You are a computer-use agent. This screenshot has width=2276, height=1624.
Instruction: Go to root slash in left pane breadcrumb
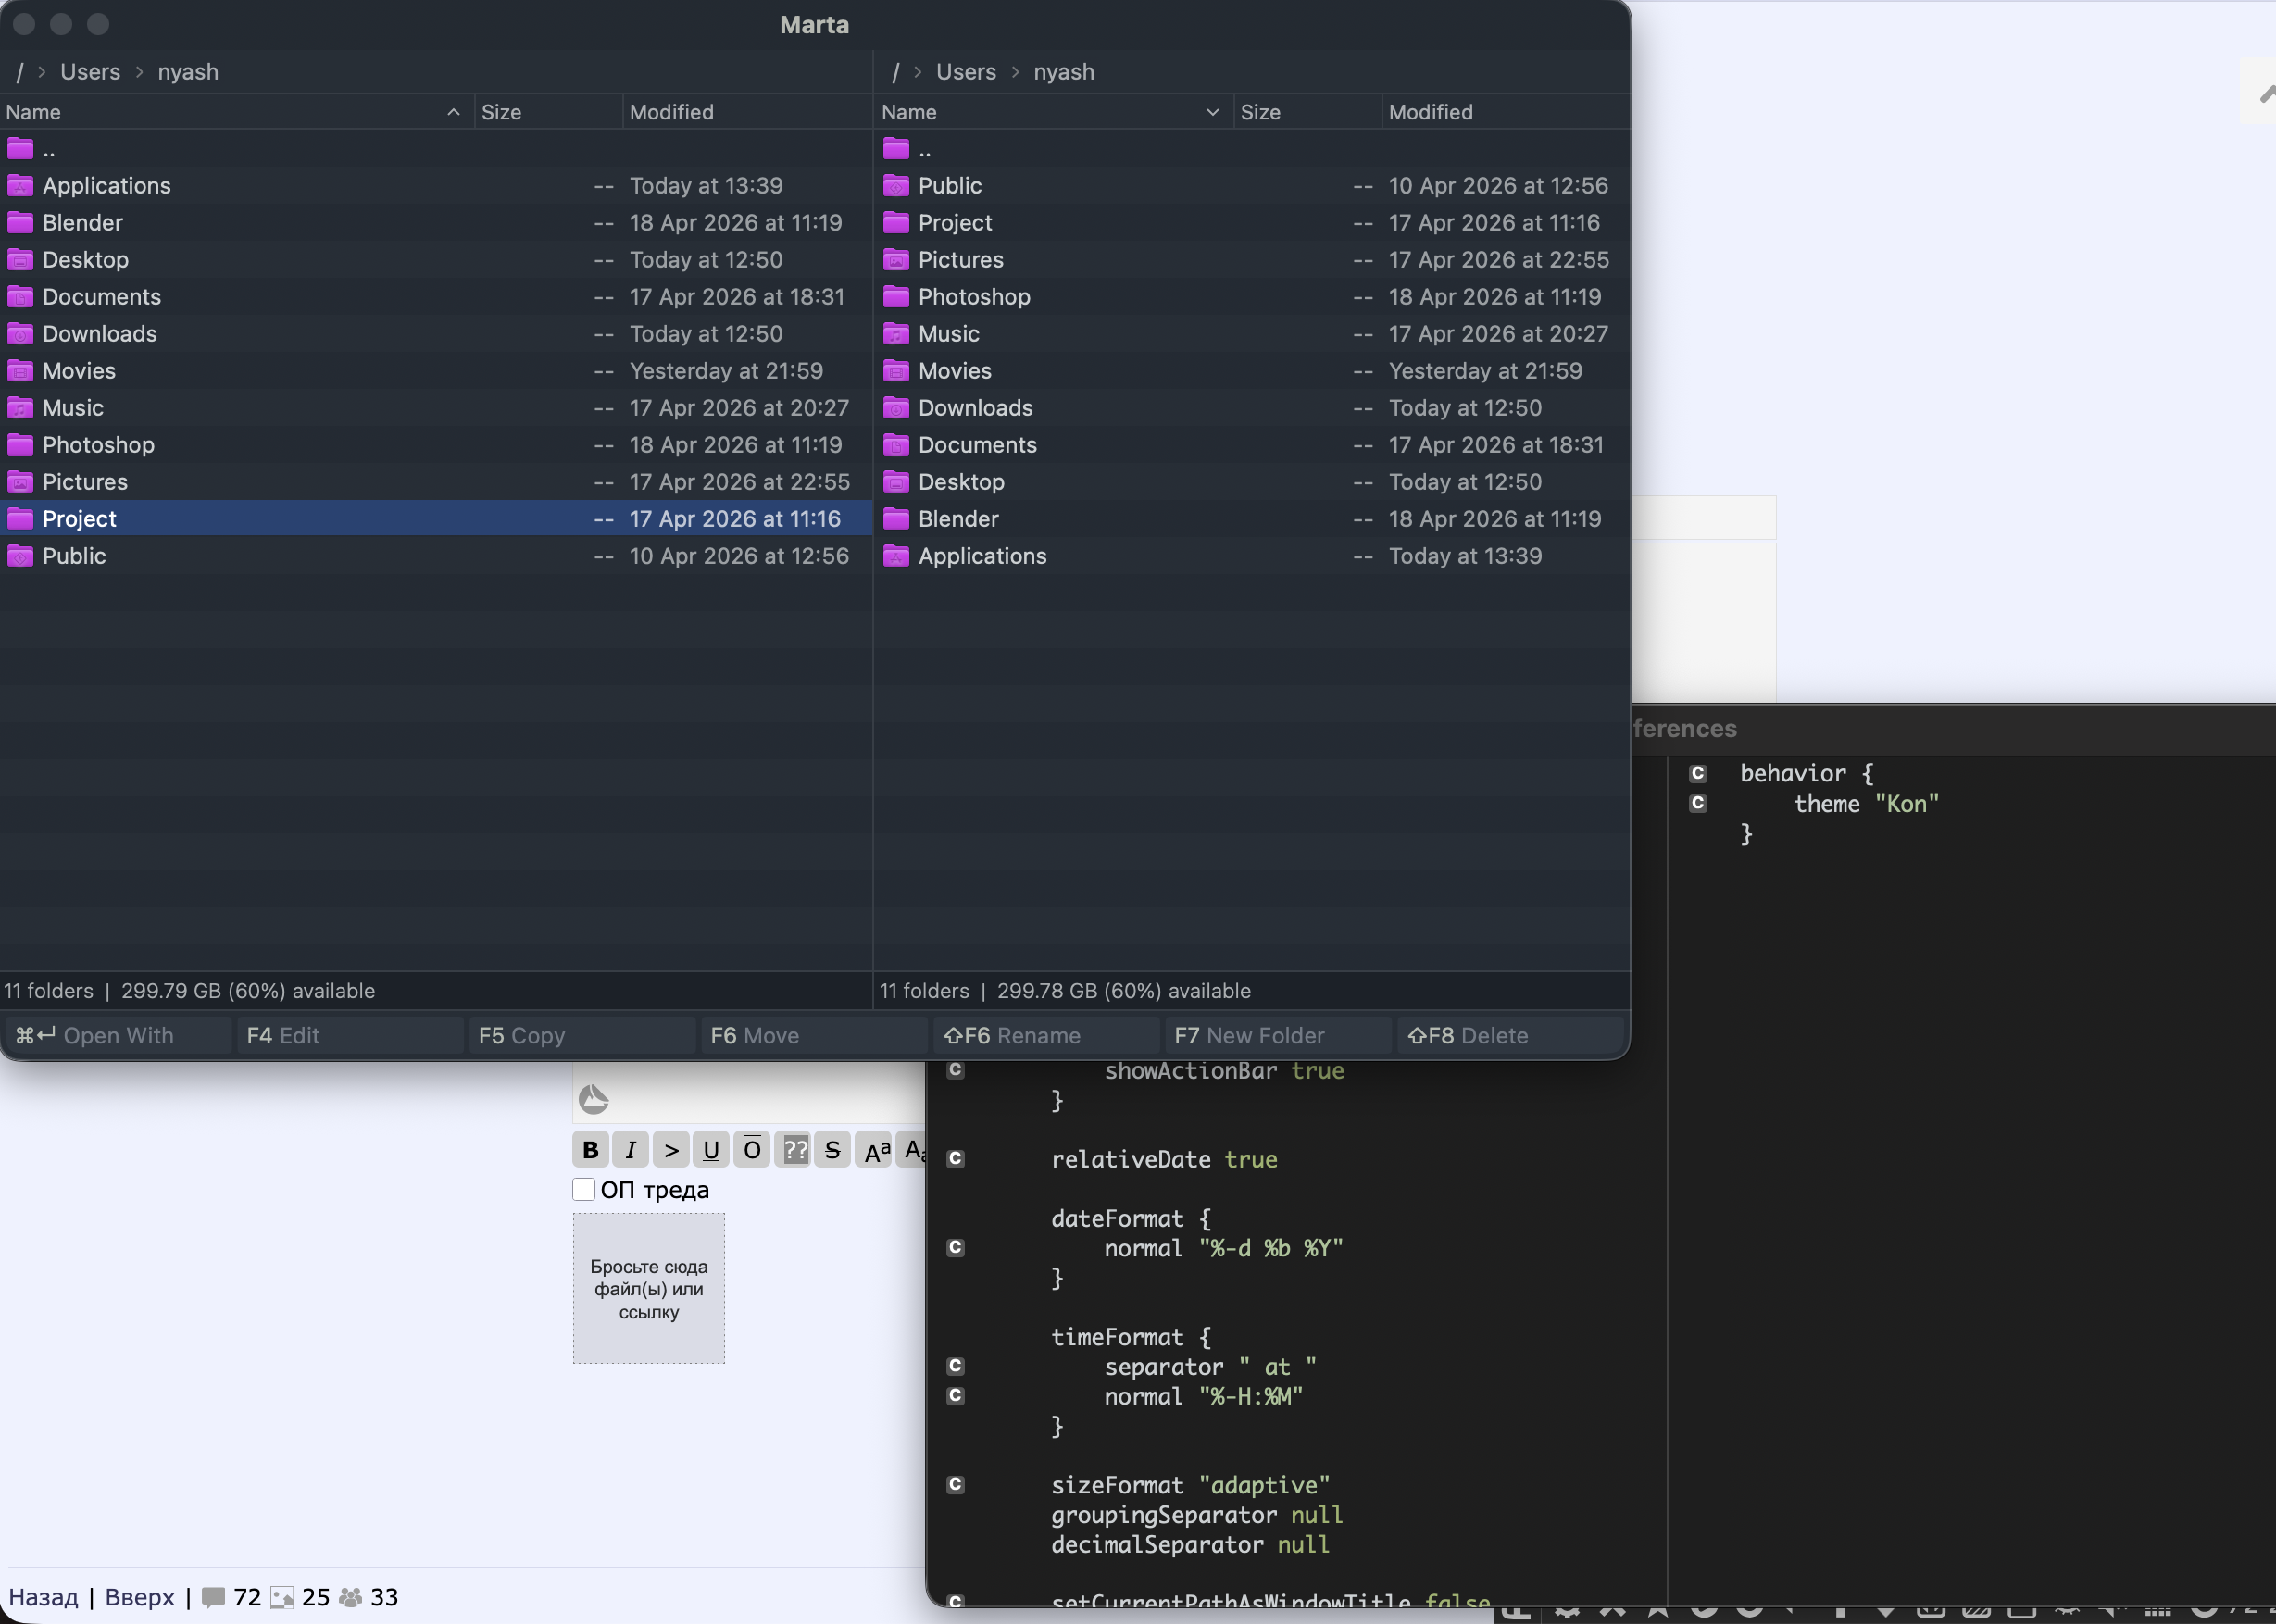click(x=19, y=72)
